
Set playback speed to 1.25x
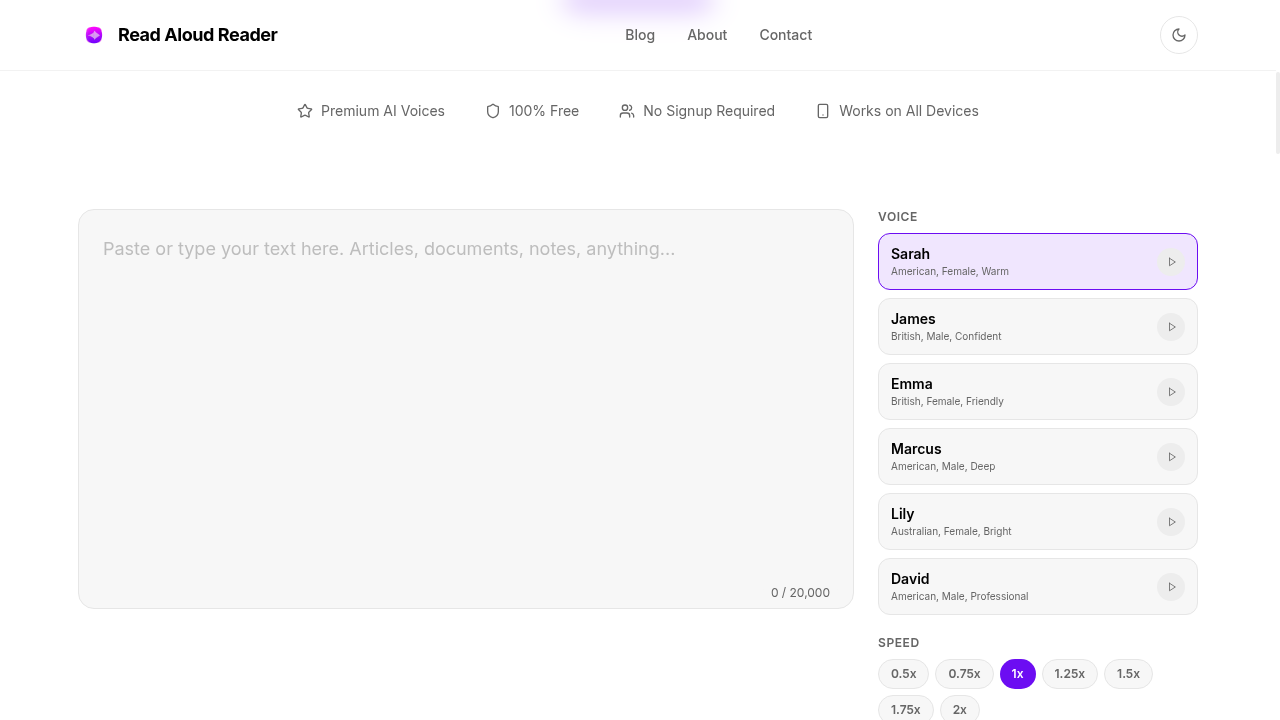(x=1070, y=674)
